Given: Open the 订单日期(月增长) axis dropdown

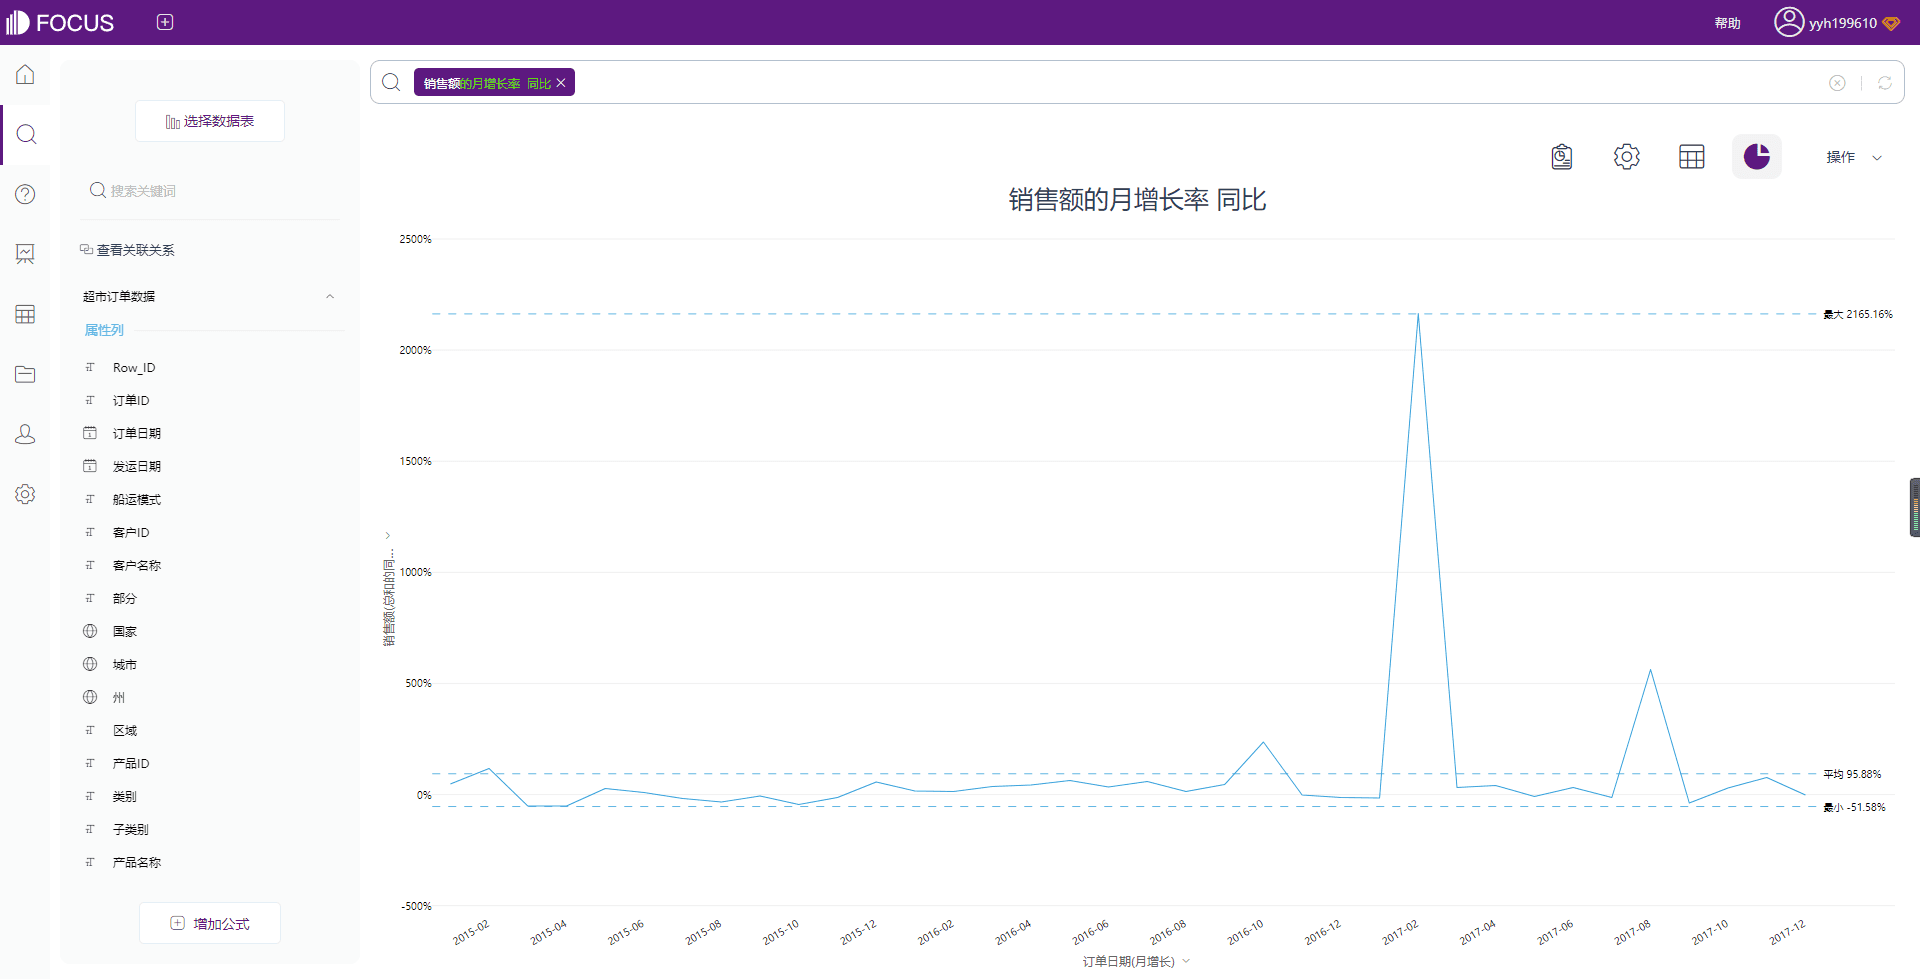Looking at the screenshot, I should 1136,962.
